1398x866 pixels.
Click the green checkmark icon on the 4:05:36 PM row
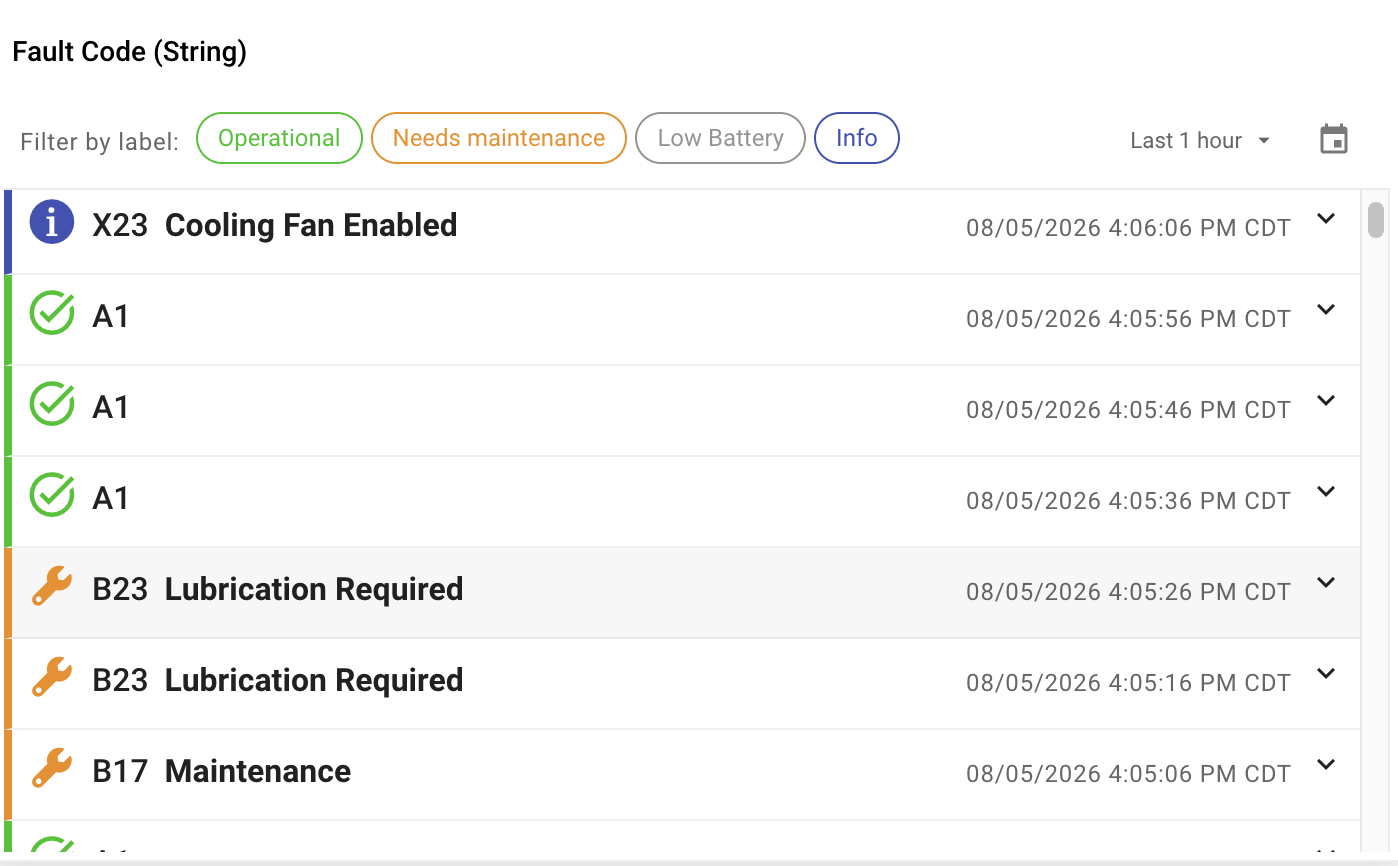(52, 495)
